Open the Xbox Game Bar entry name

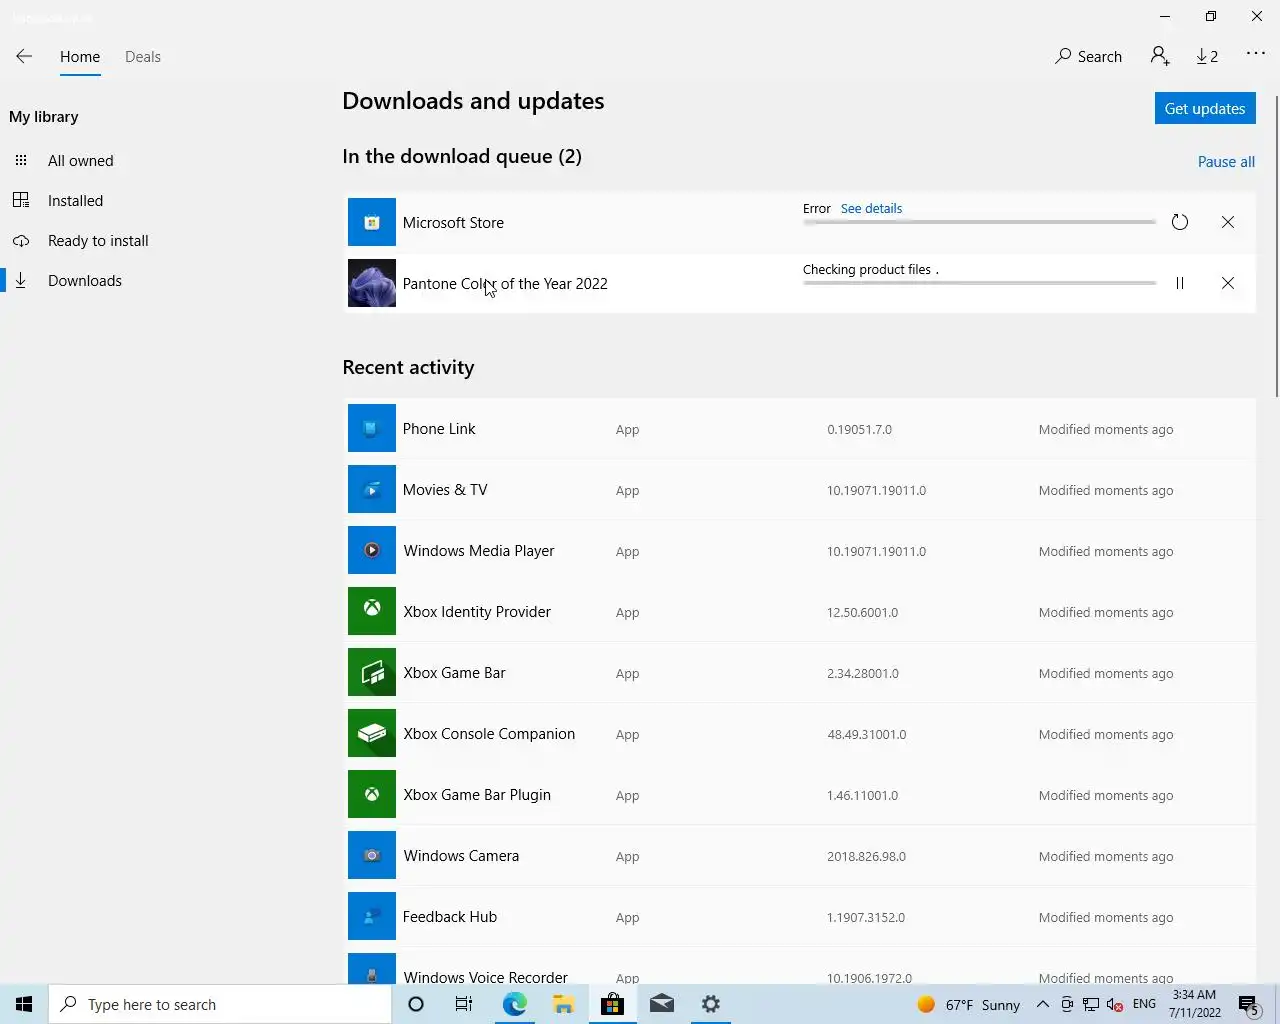pos(455,673)
